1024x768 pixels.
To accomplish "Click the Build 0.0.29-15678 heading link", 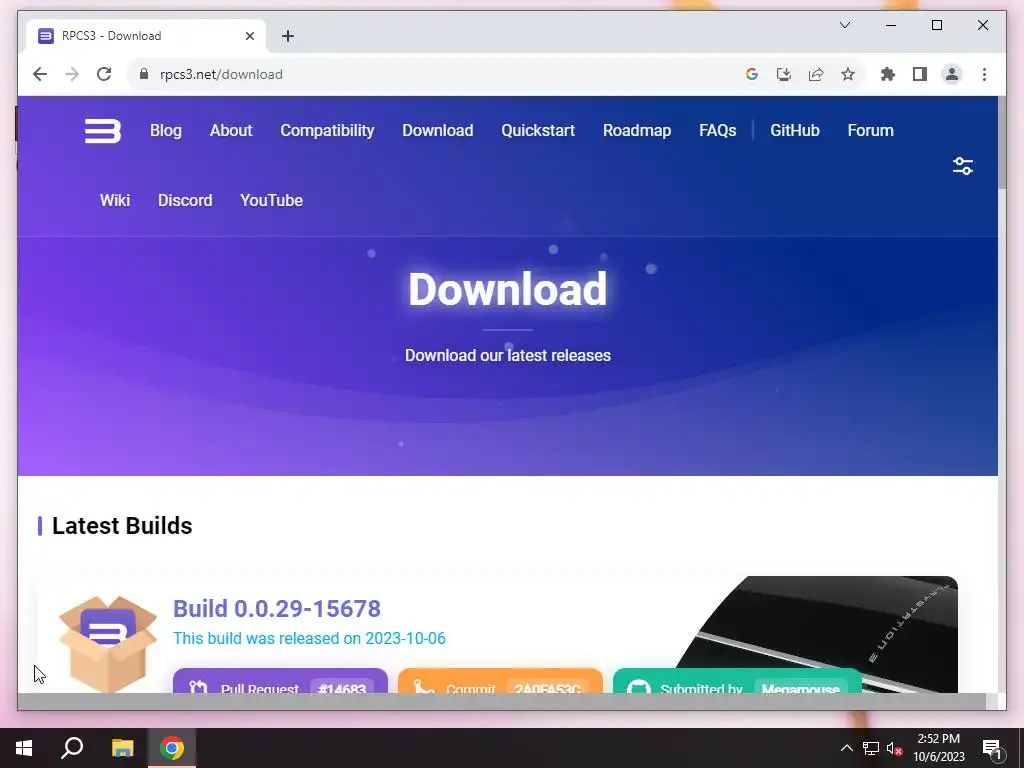I will tap(277, 609).
